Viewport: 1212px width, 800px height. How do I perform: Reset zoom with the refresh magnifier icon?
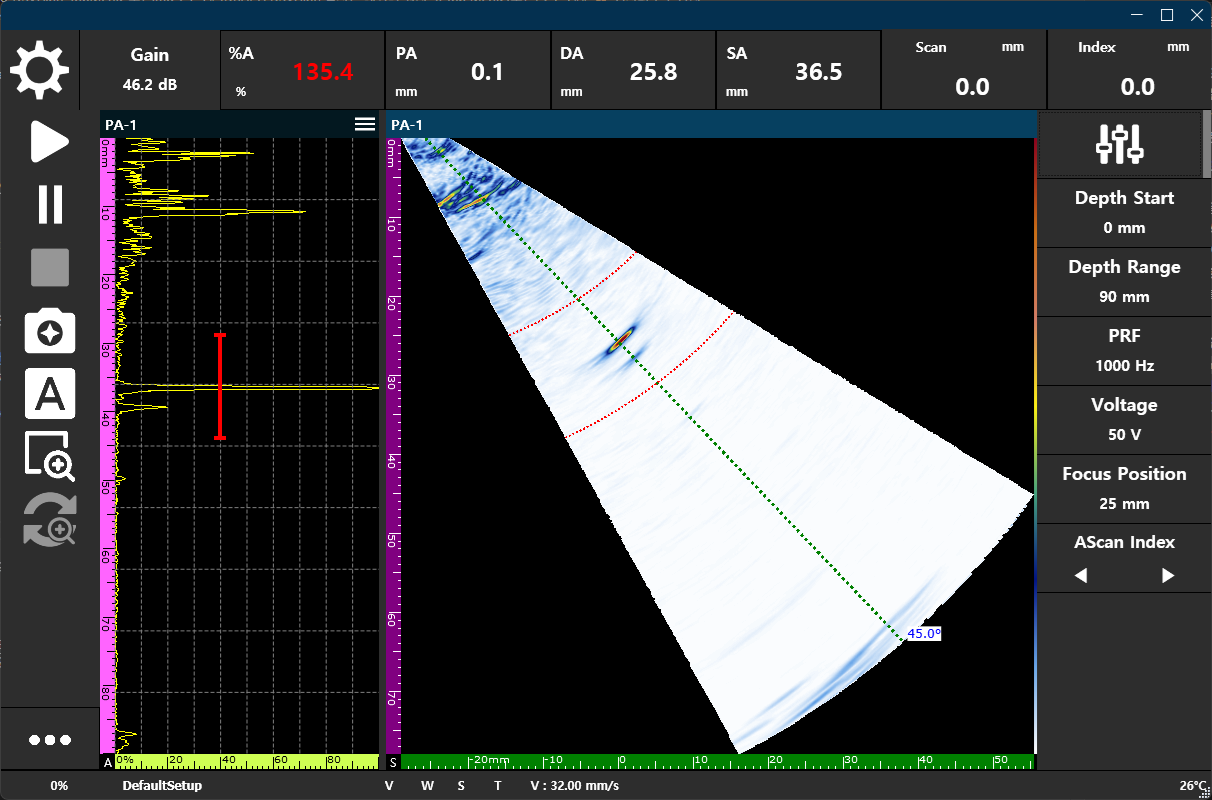(x=50, y=520)
